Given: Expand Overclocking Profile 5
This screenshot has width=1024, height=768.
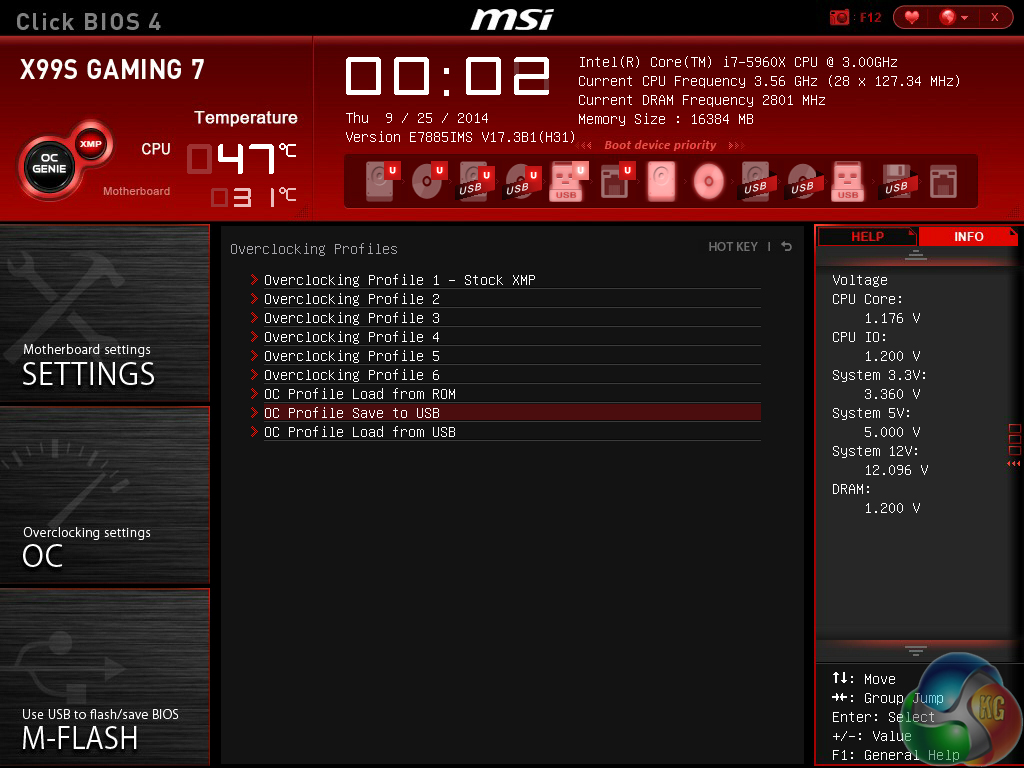Looking at the screenshot, I should [x=505, y=355].
